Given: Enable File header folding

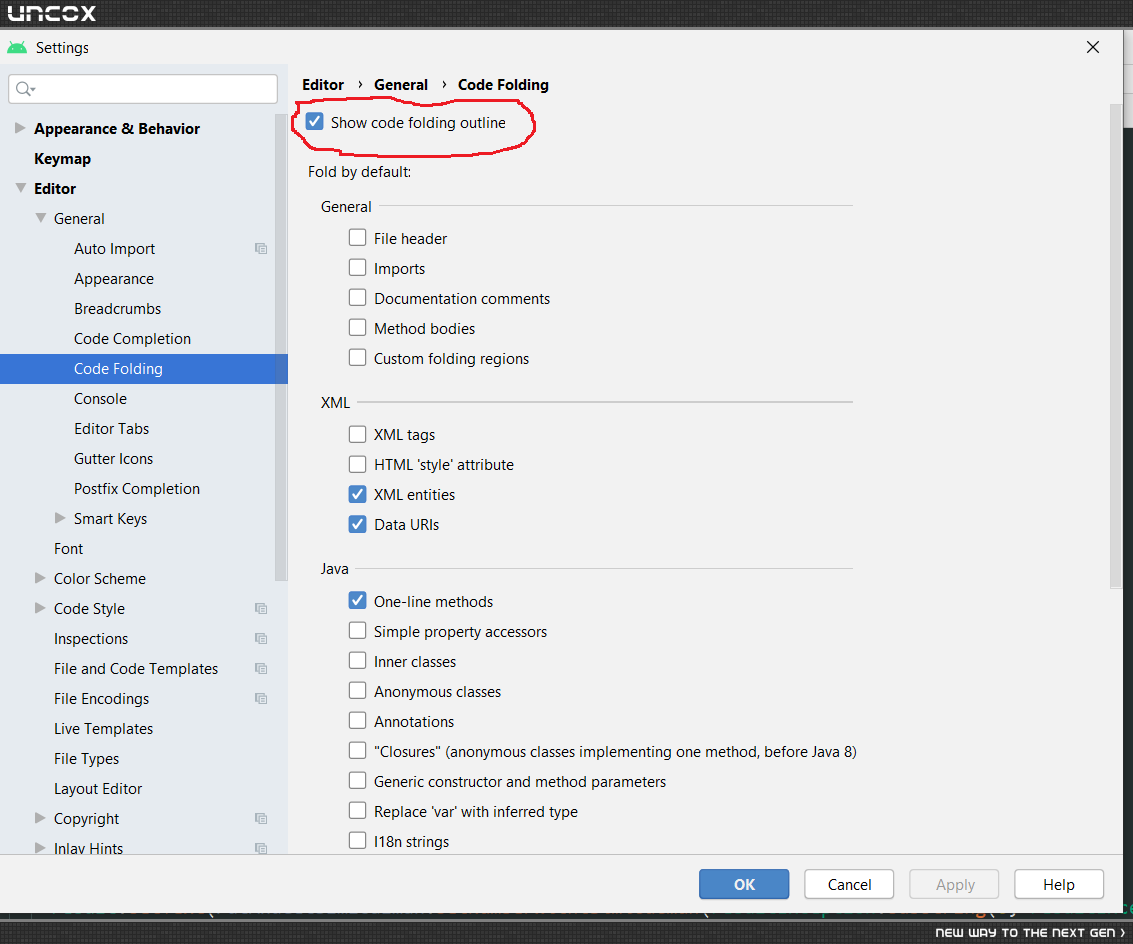Looking at the screenshot, I should [x=357, y=238].
